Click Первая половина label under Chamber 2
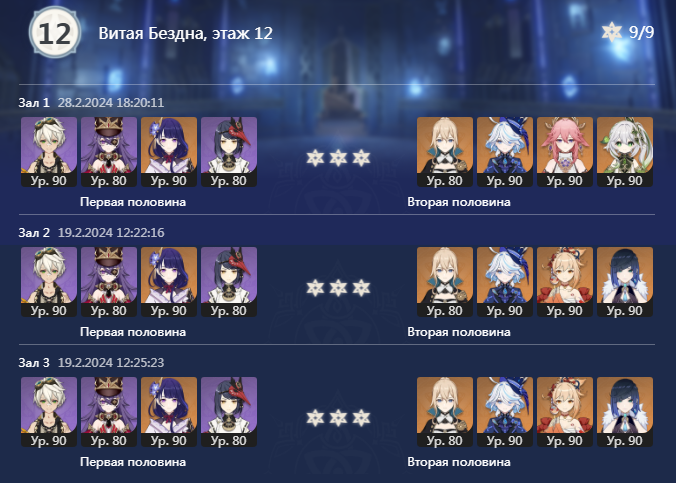 (133, 332)
